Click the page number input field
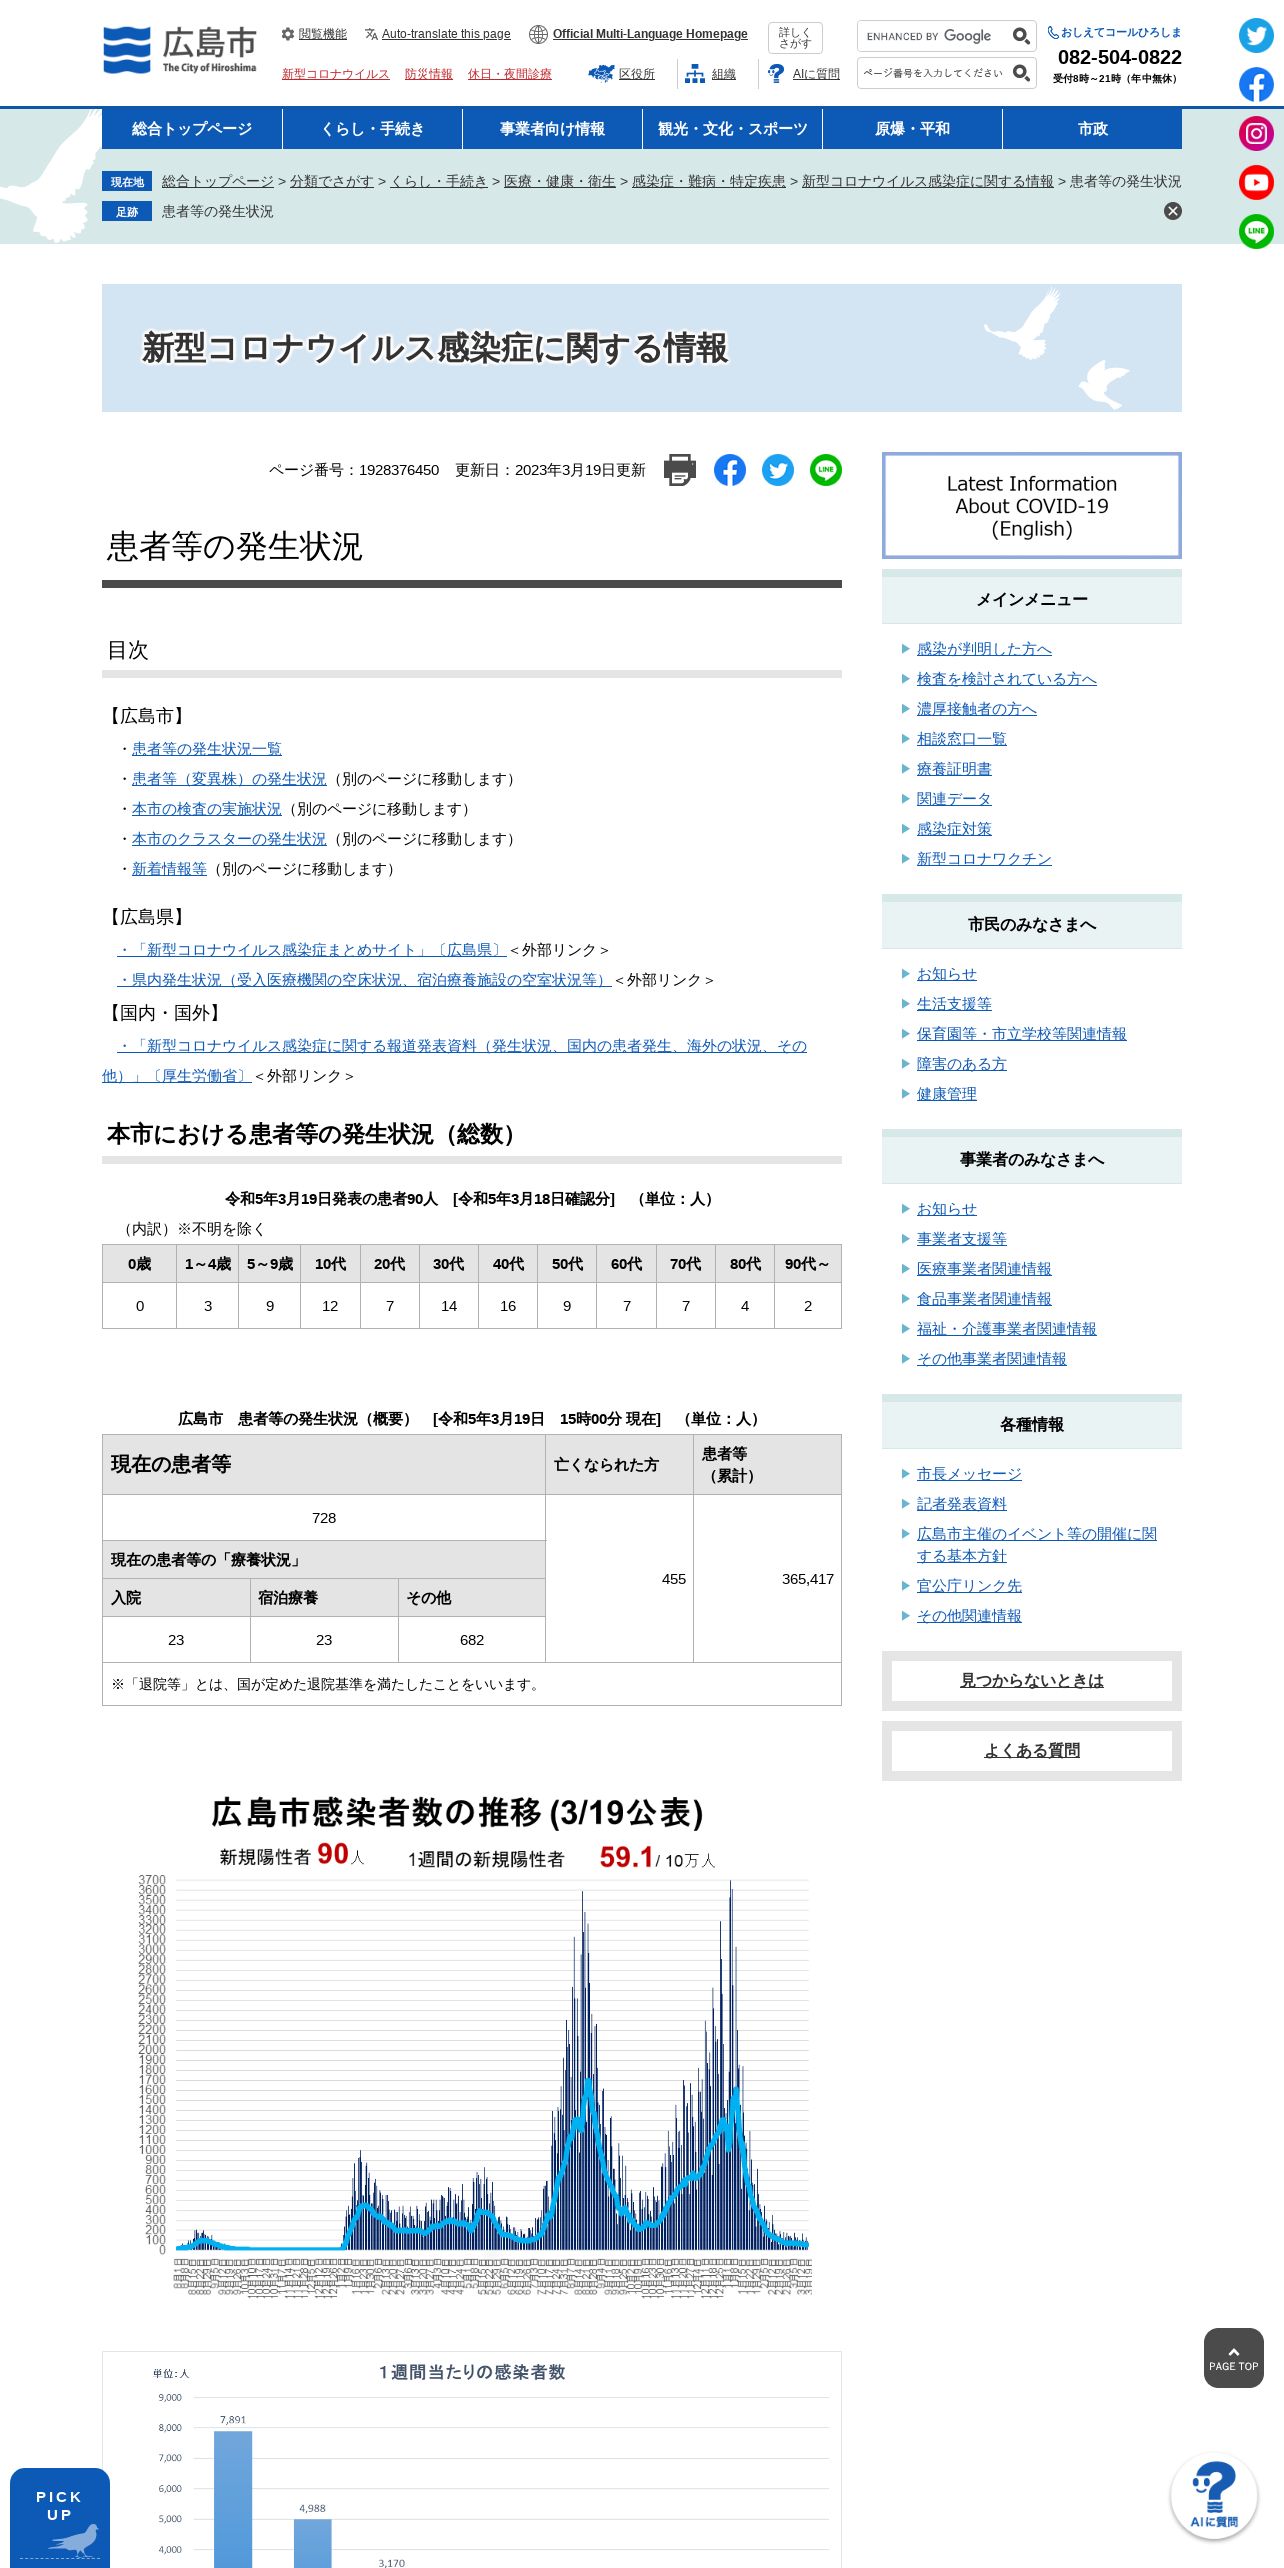 (x=934, y=73)
